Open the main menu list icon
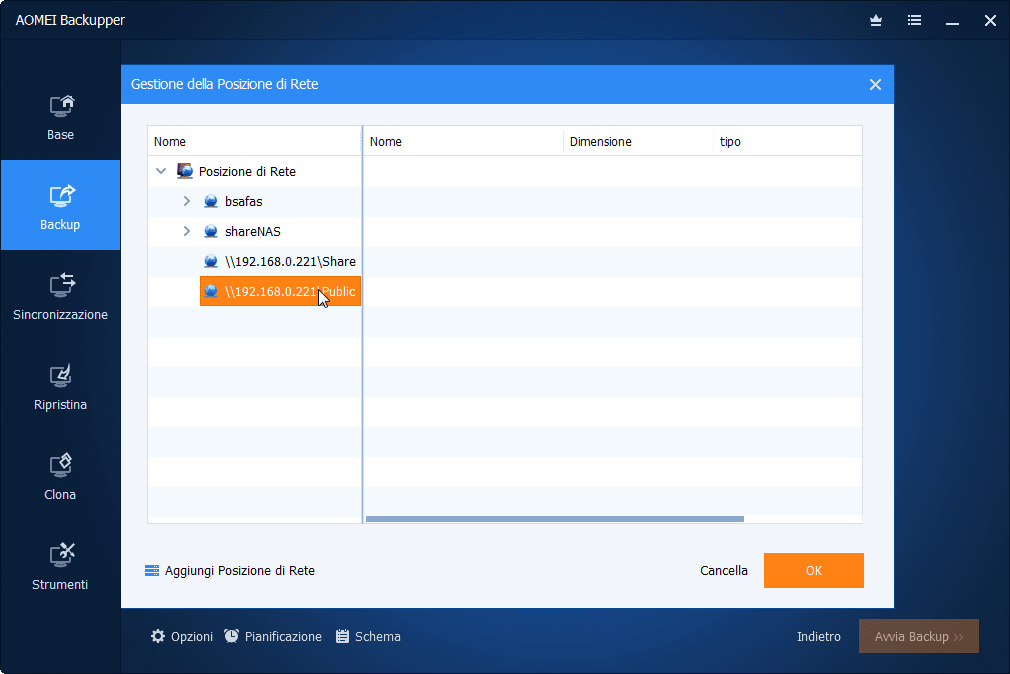Viewport: 1010px width, 674px height. pyautogui.click(x=914, y=21)
